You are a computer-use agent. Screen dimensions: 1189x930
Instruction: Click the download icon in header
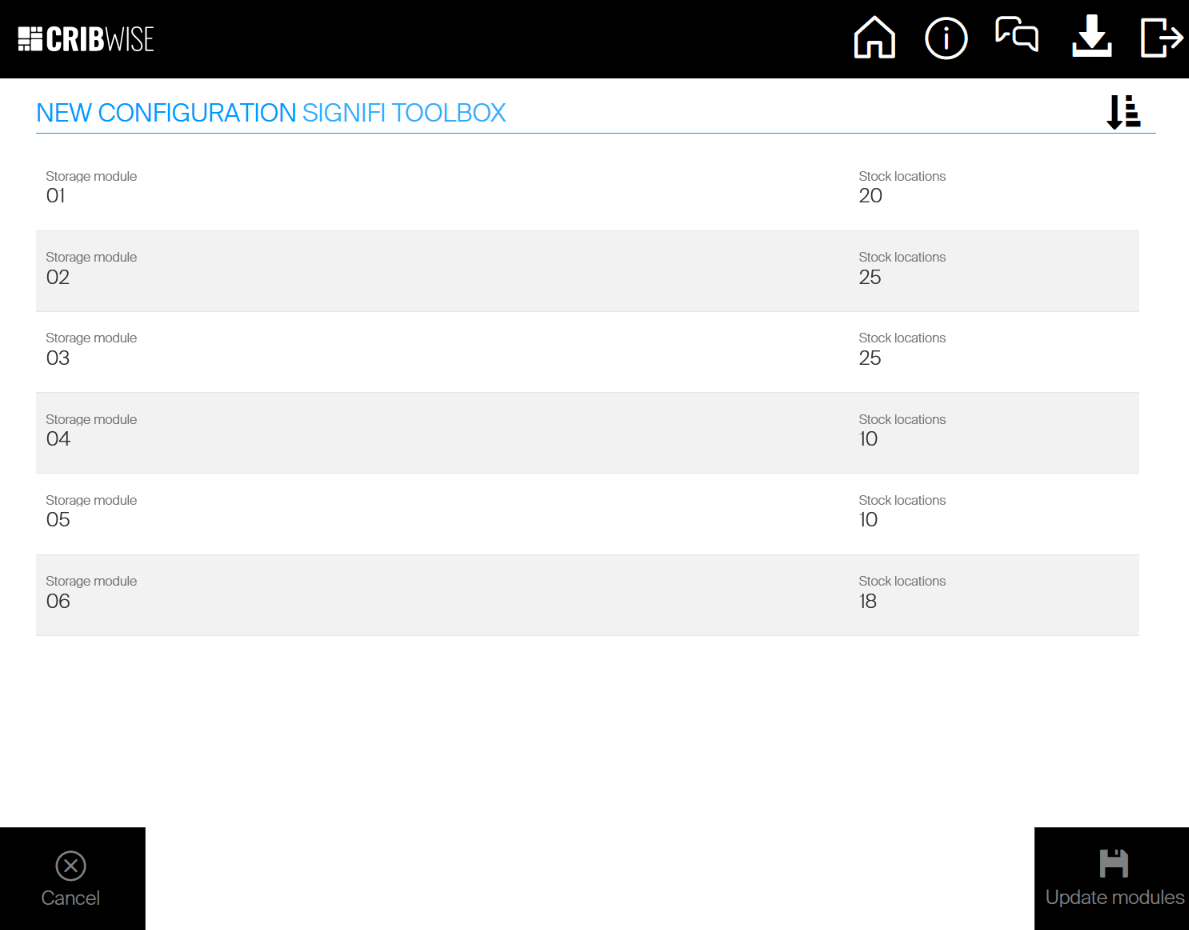point(1091,38)
